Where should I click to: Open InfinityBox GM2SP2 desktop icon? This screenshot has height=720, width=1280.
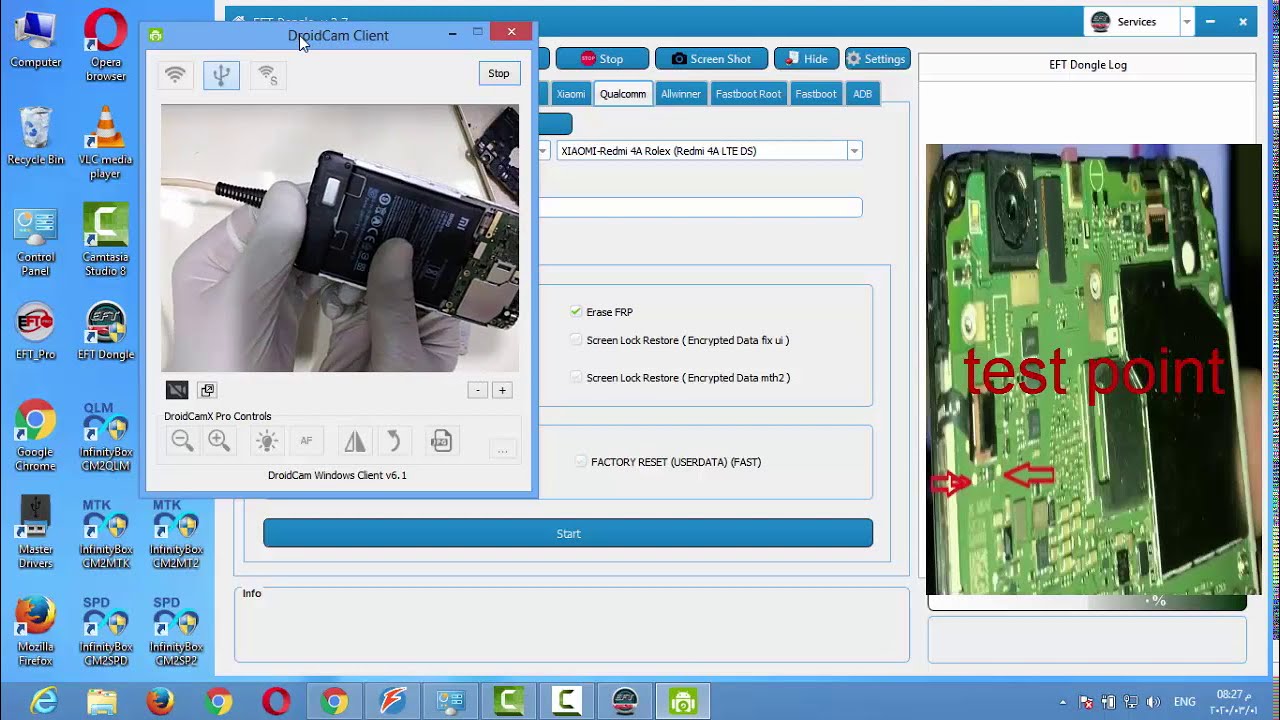tap(176, 630)
